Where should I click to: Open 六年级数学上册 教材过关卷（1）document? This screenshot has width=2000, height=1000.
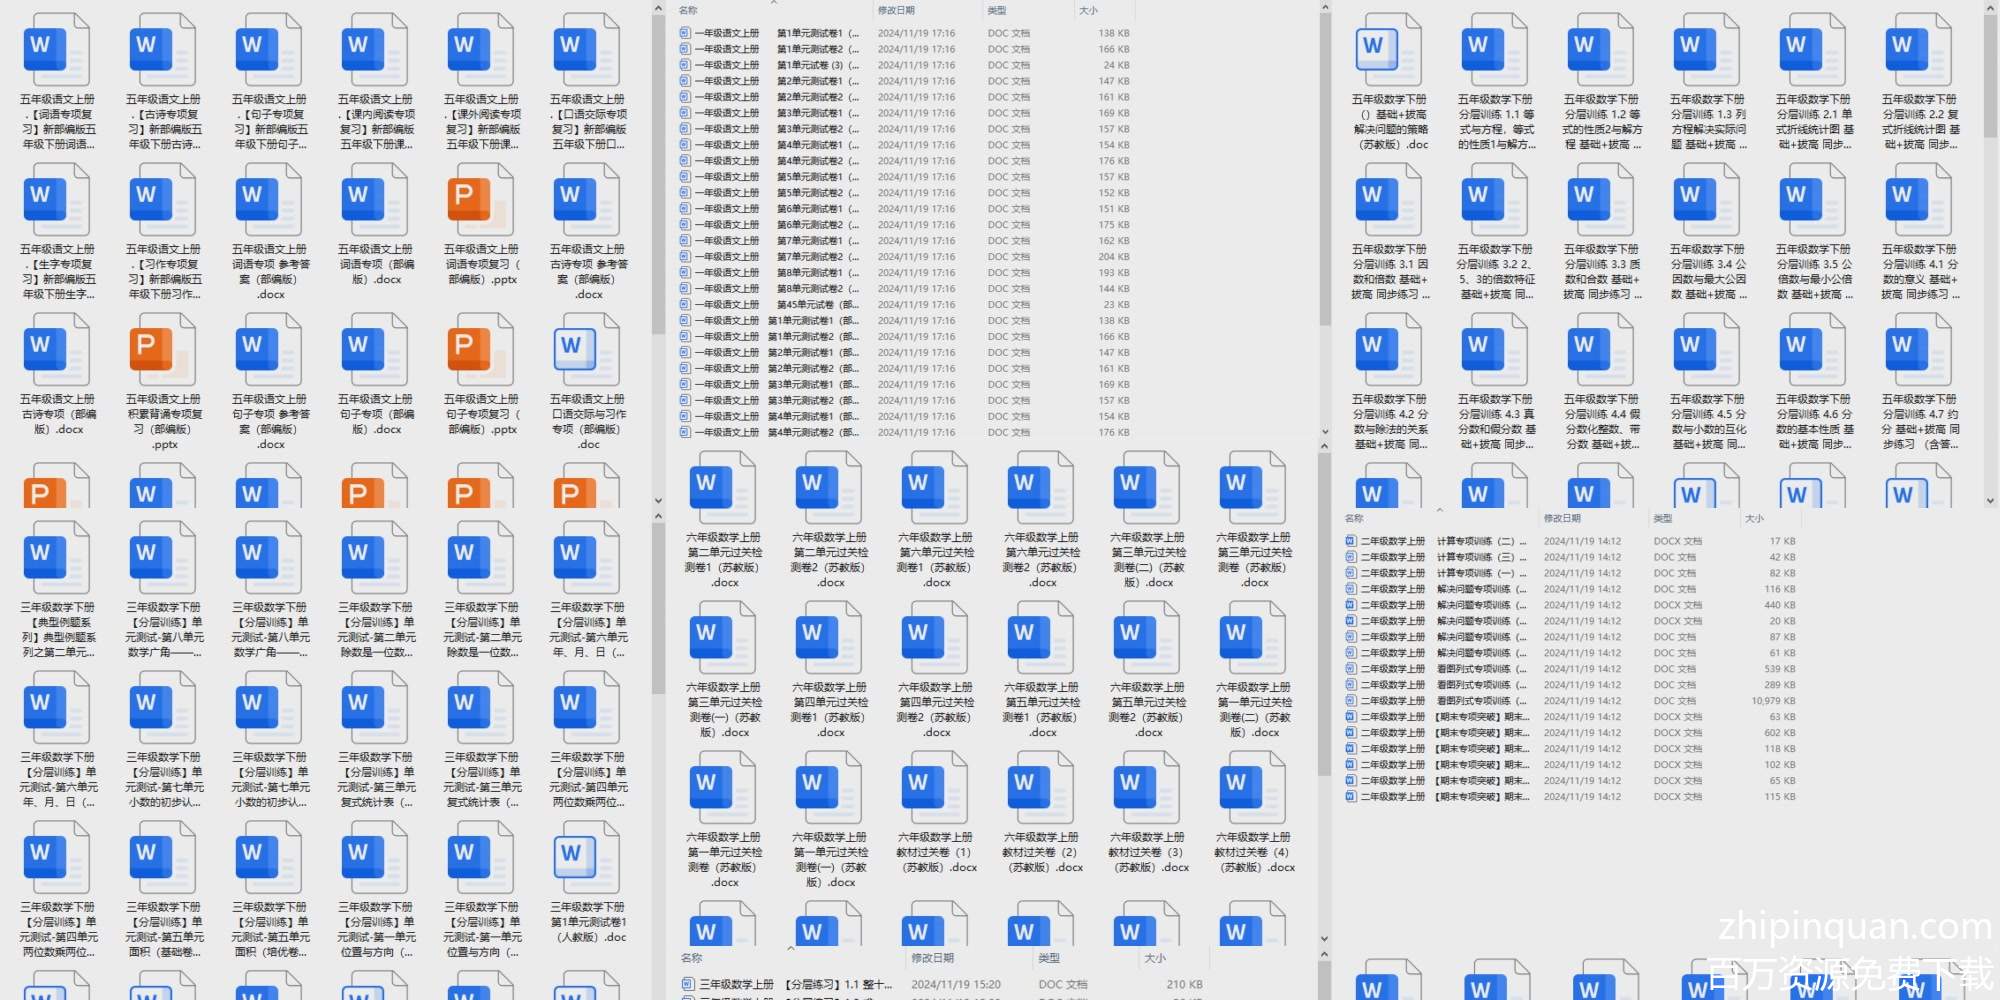click(936, 789)
